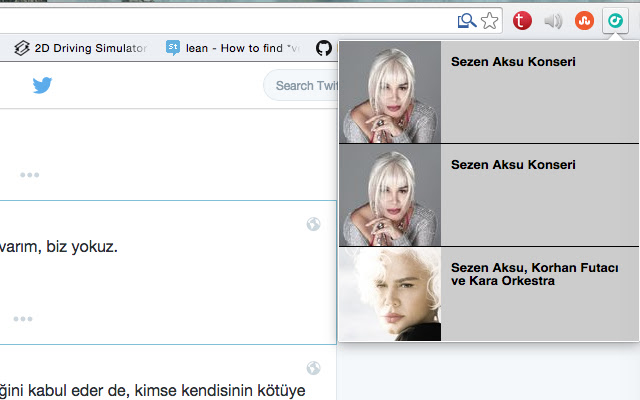Select tweet text 'kimse kendisinin kötüye'

click(220, 390)
